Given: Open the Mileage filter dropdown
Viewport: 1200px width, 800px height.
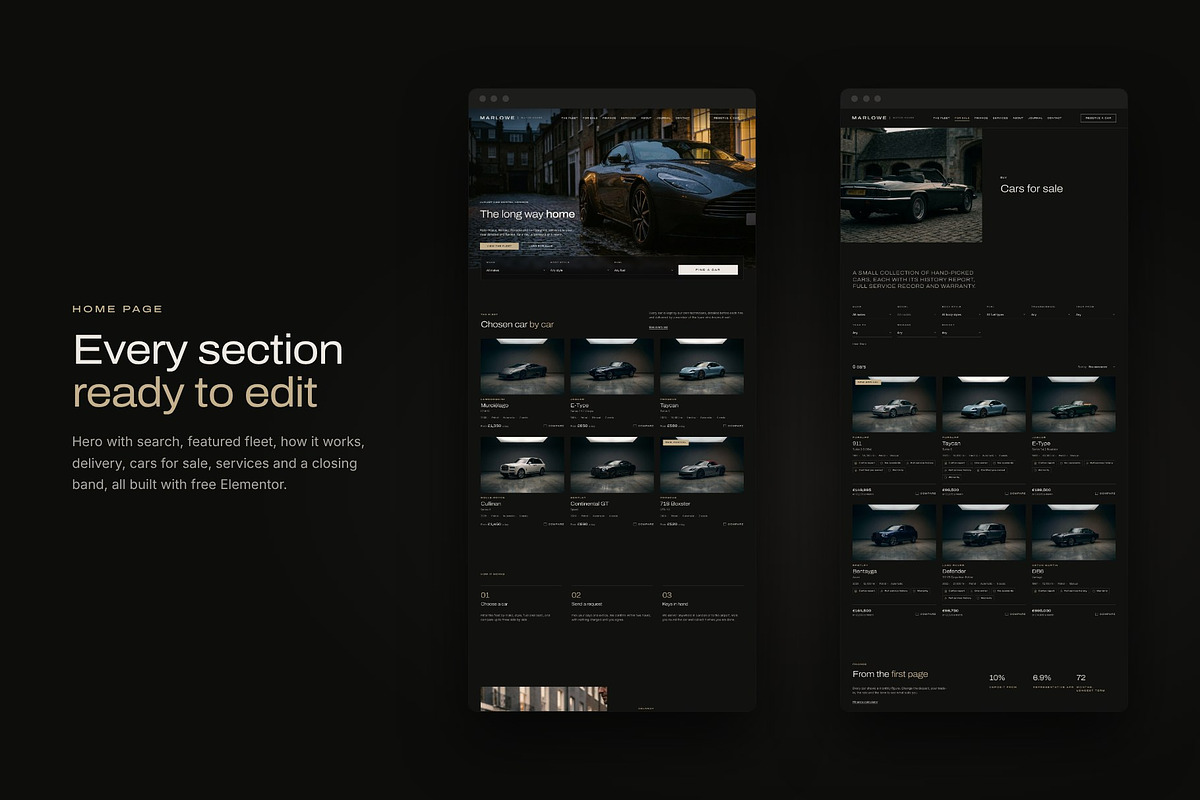Looking at the screenshot, I should pos(917,333).
